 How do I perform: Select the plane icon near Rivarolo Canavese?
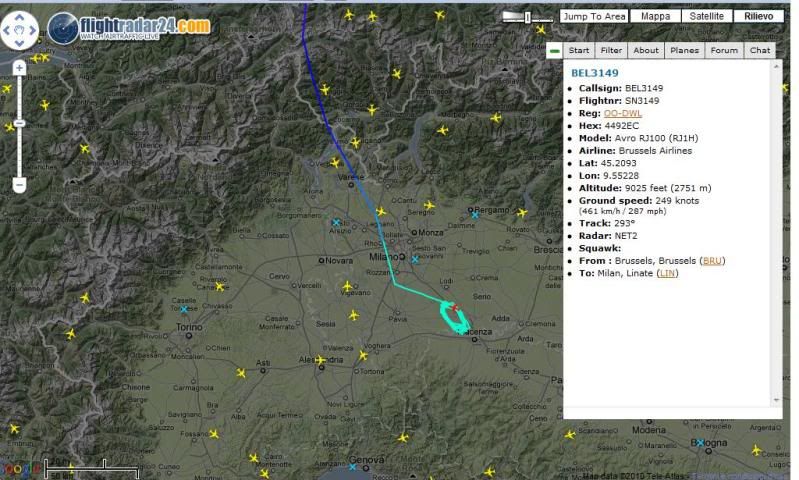(220, 287)
